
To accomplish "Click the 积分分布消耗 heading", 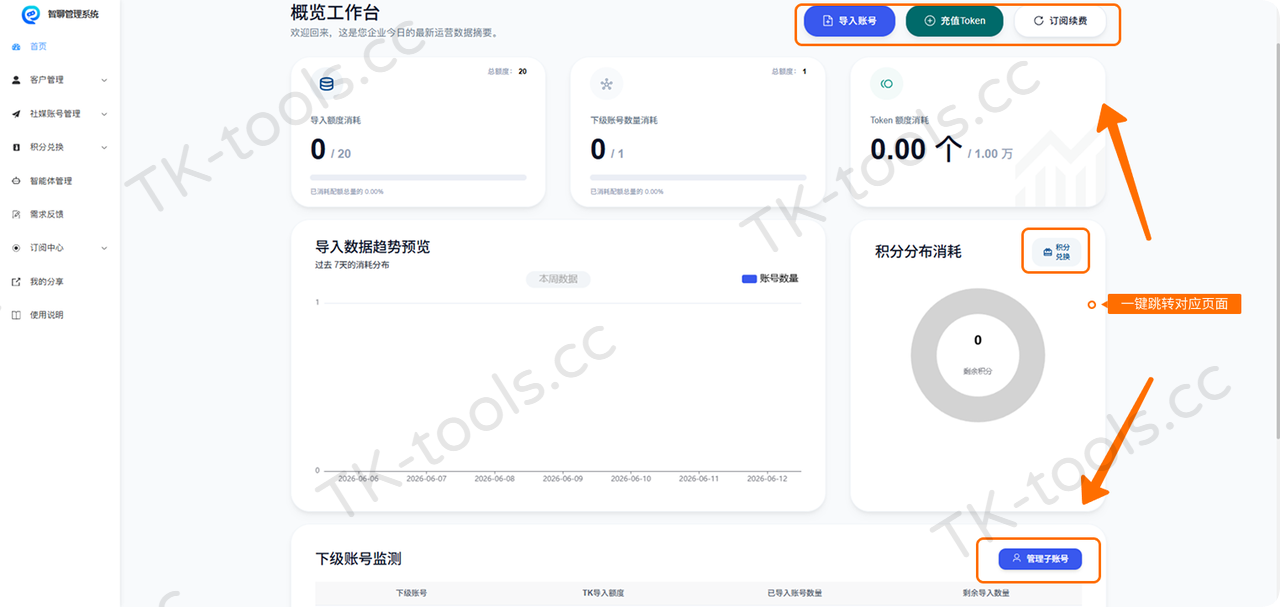I will (918, 252).
